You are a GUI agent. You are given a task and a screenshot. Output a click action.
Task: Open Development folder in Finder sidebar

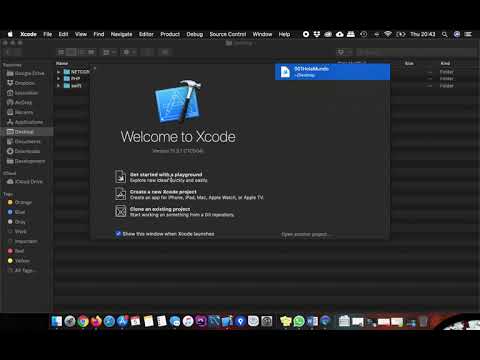26,161
